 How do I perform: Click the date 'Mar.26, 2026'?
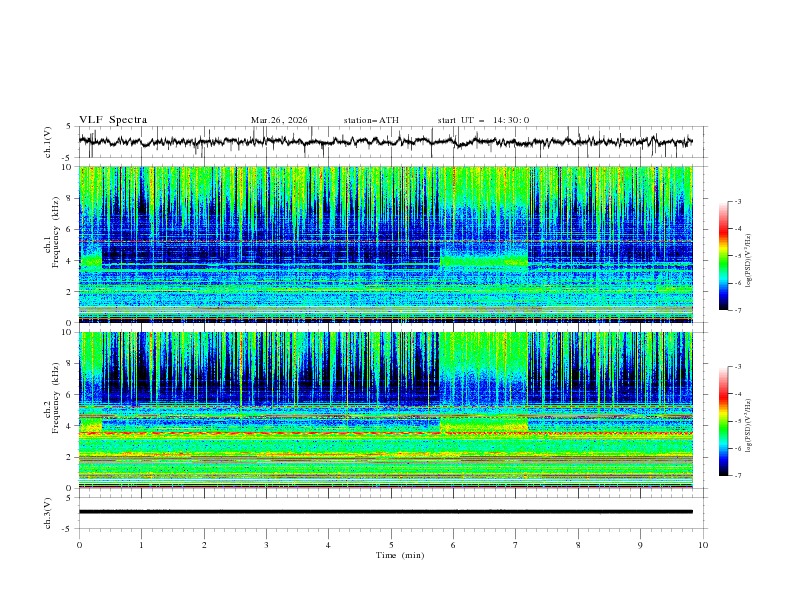pyautogui.click(x=279, y=120)
